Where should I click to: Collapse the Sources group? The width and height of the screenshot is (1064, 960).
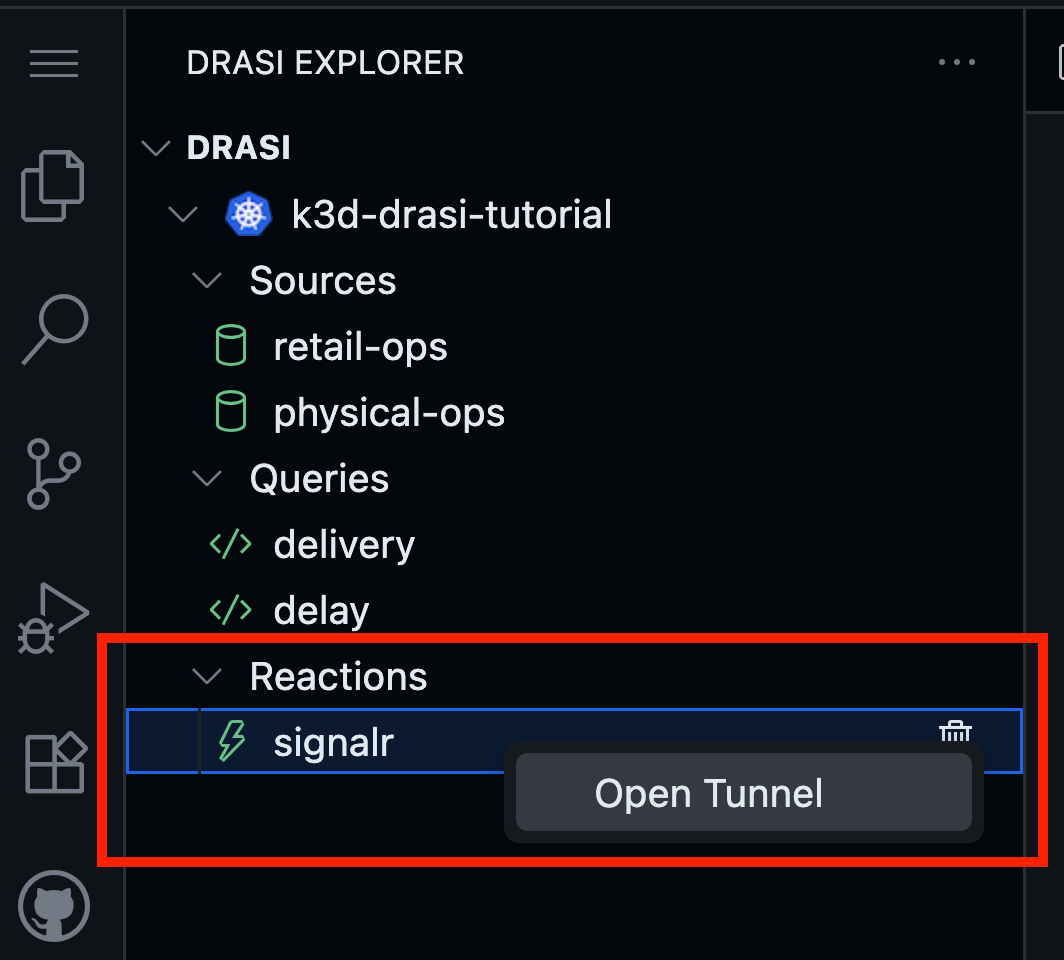pyautogui.click(x=207, y=281)
